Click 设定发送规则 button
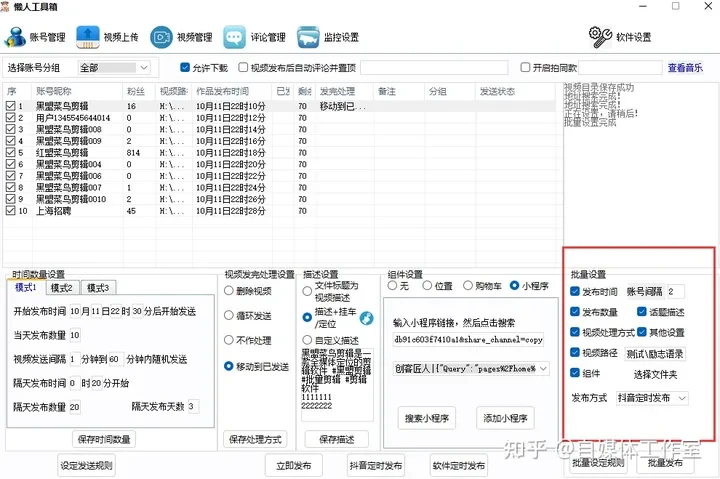 86,466
